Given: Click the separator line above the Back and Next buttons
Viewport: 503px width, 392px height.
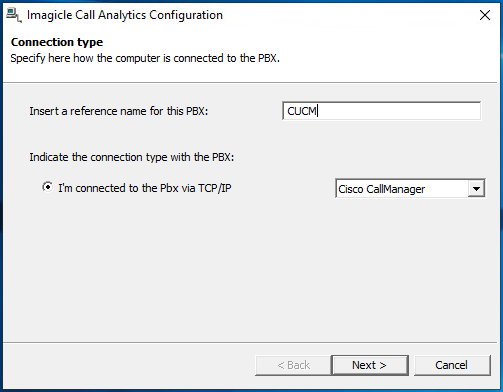Looking at the screenshot, I should click(250, 342).
